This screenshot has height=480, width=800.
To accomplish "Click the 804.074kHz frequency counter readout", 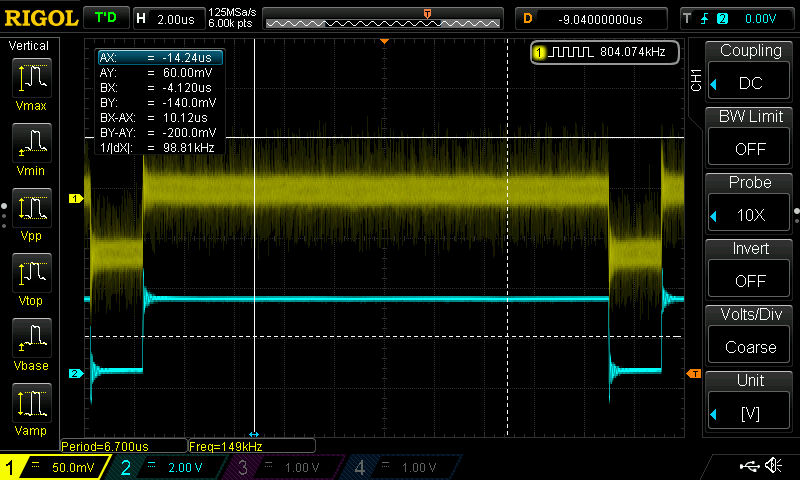I will tap(633, 52).
